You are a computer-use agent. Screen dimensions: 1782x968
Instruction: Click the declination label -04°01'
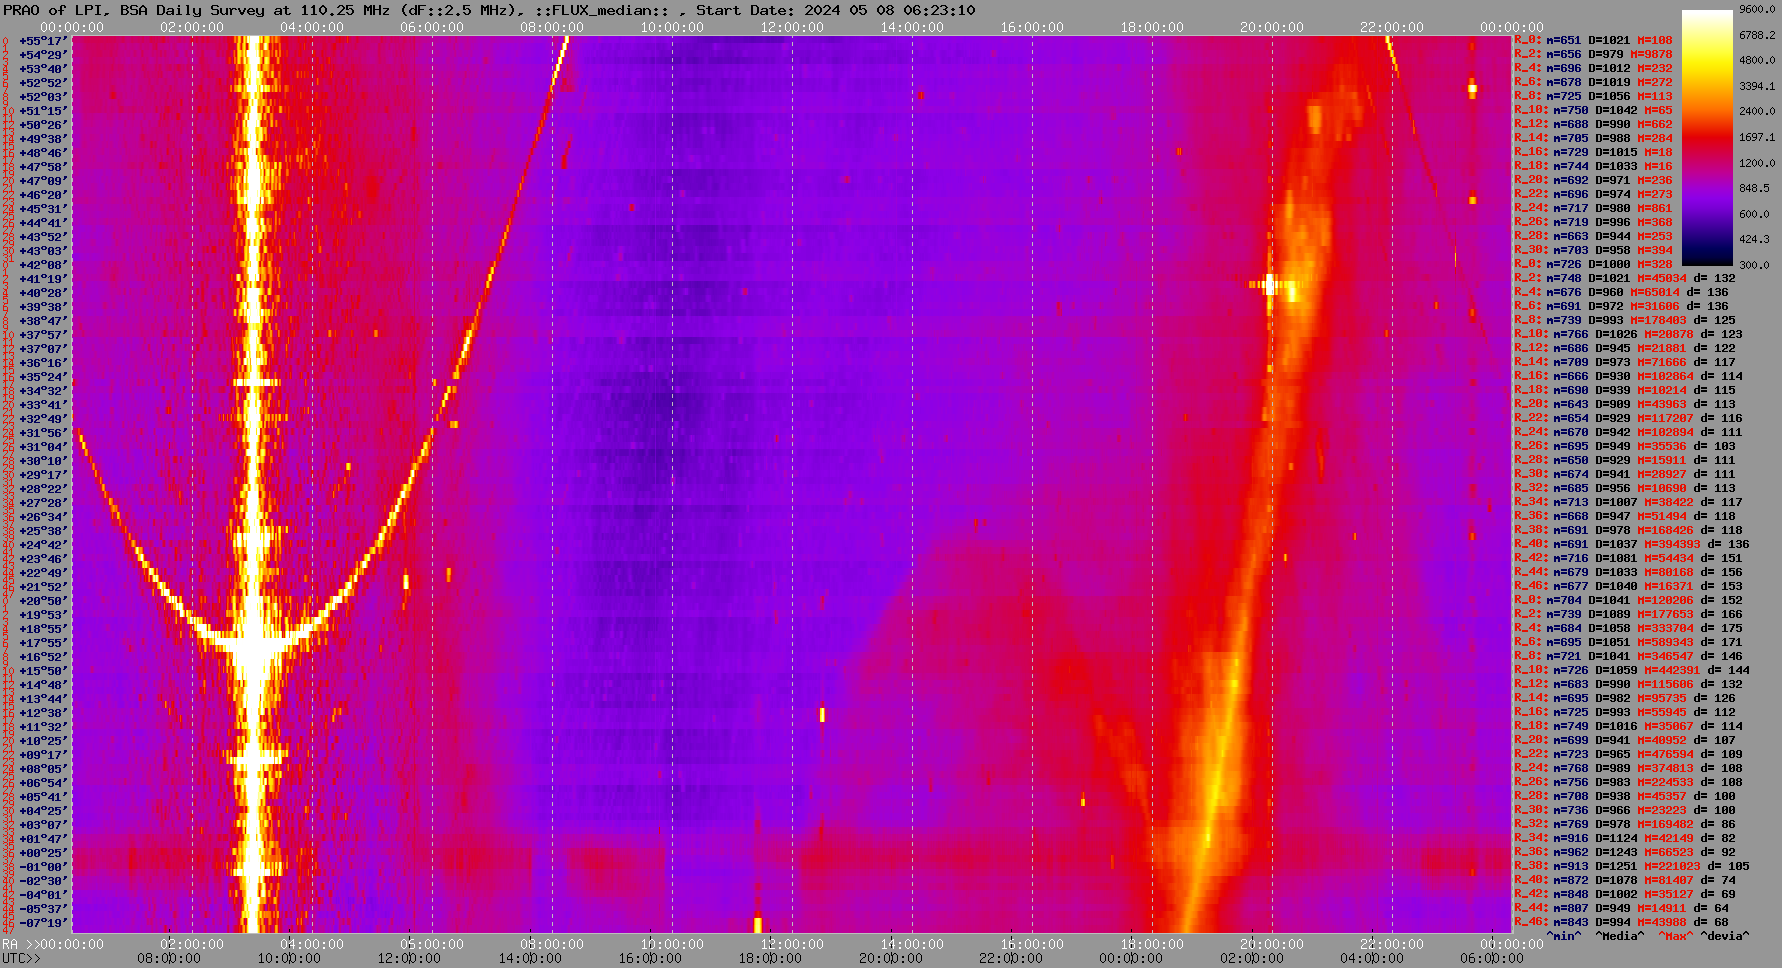click(42, 895)
